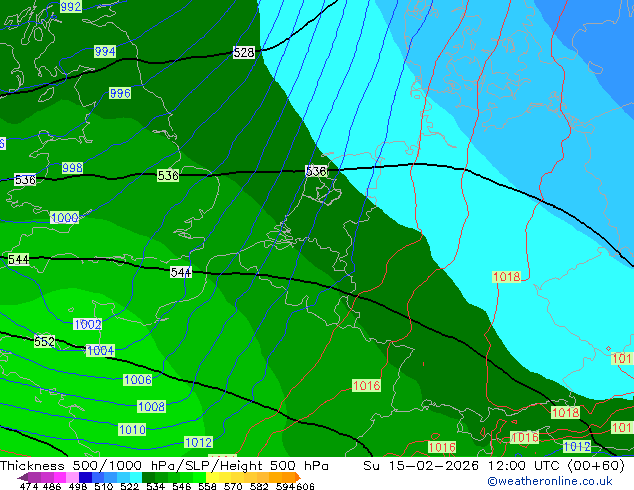Viewport: 634px width, 490px height.
Task: Click the cyan legend swatch above 522
Action: [136, 477]
